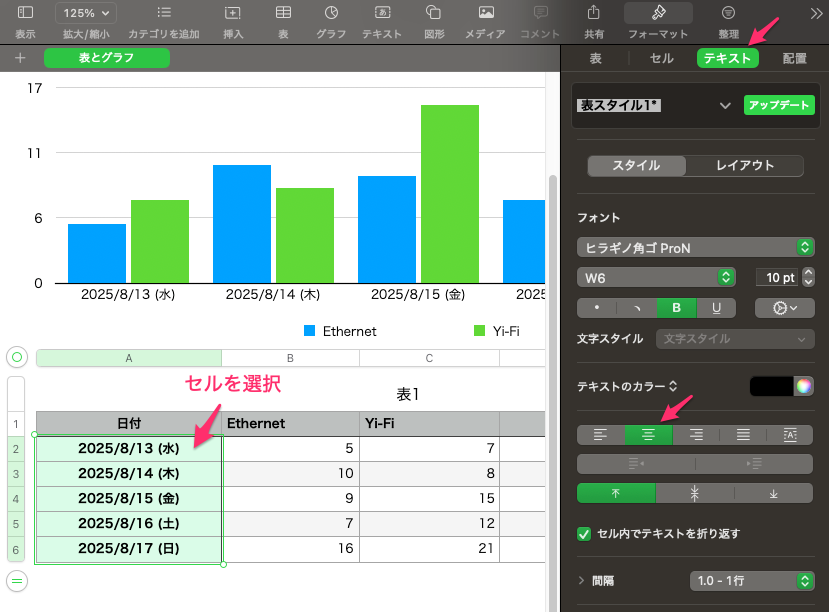The image size is (829, 612).
Task: Click the Add Category (カテゴリを追加) icon
Action: (163, 14)
